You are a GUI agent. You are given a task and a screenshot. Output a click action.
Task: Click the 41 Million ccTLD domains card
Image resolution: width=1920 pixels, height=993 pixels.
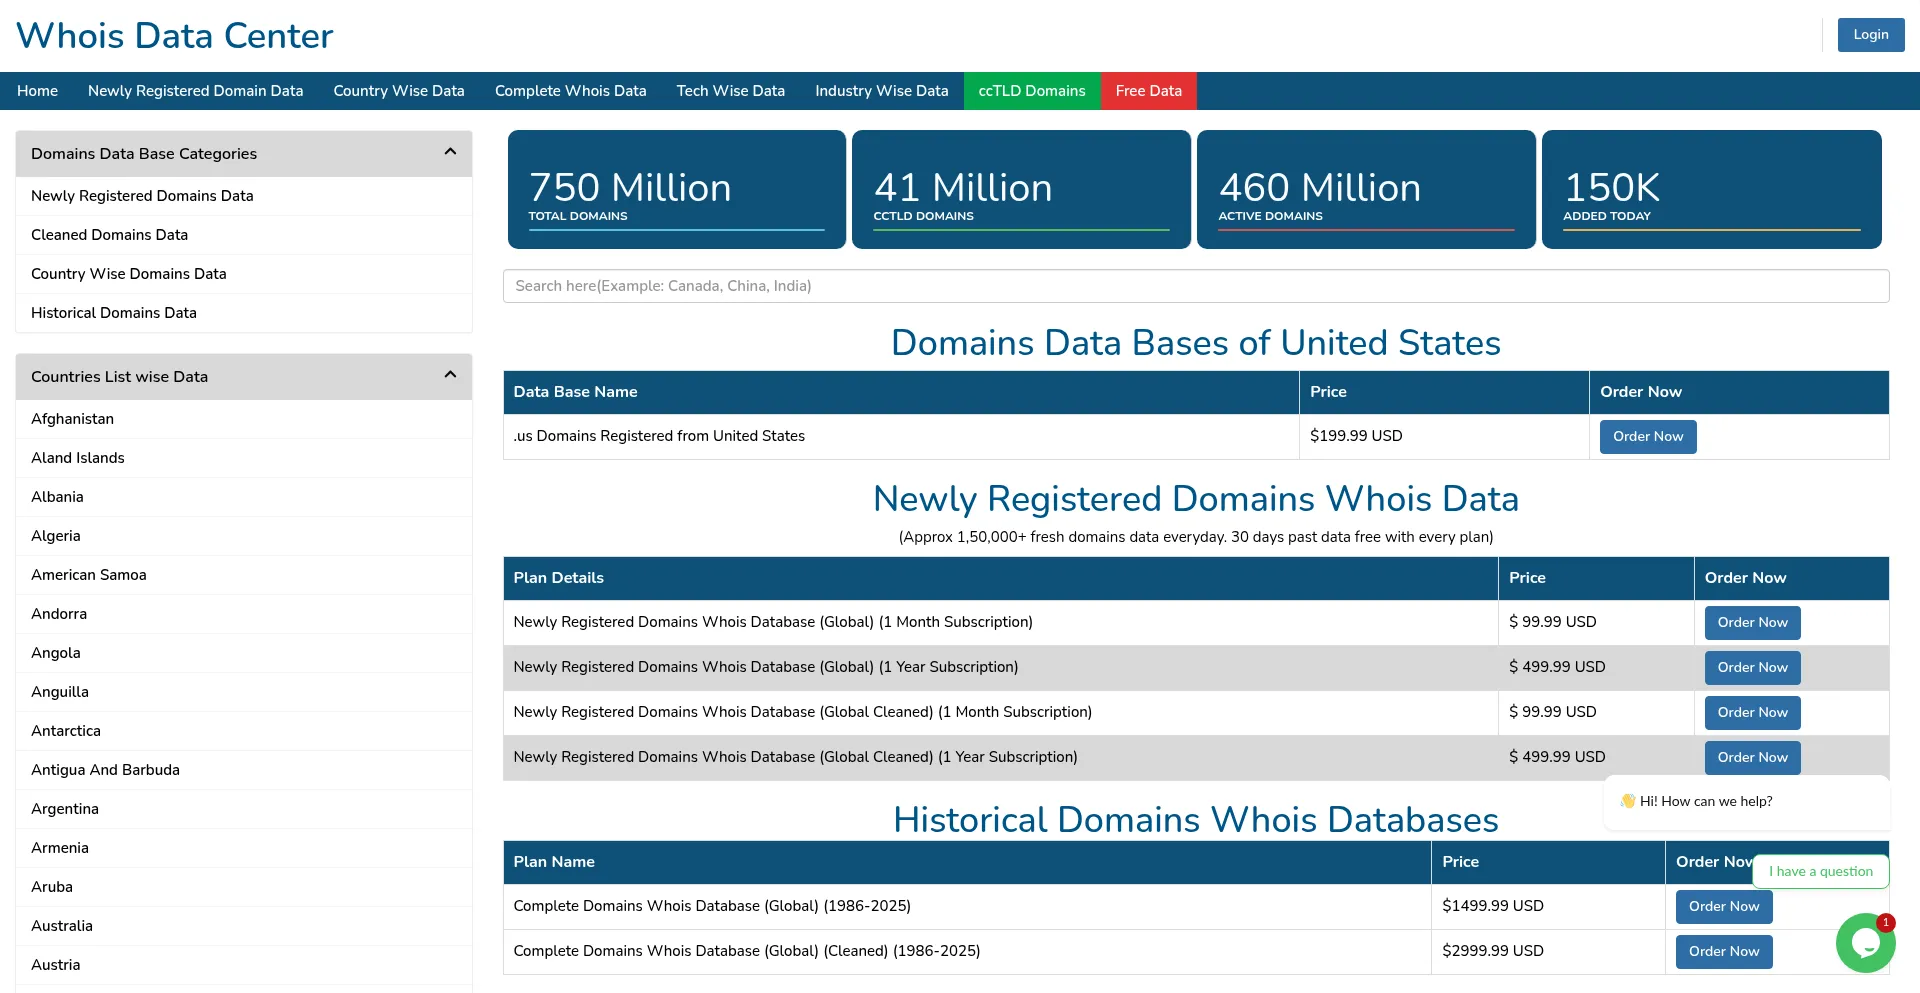click(x=1021, y=189)
